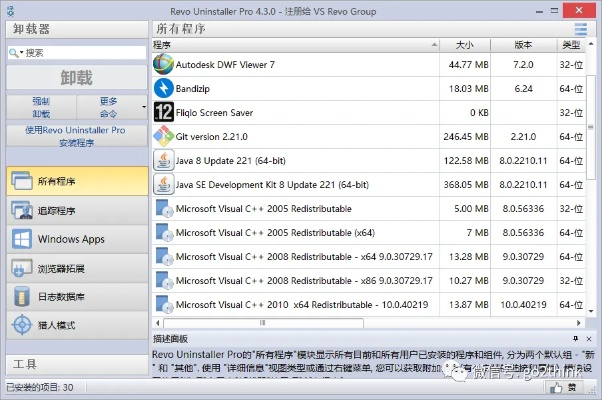602x400 pixels.
Task: Expand the 工具 section in the sidebar
Action: (74, 364)
